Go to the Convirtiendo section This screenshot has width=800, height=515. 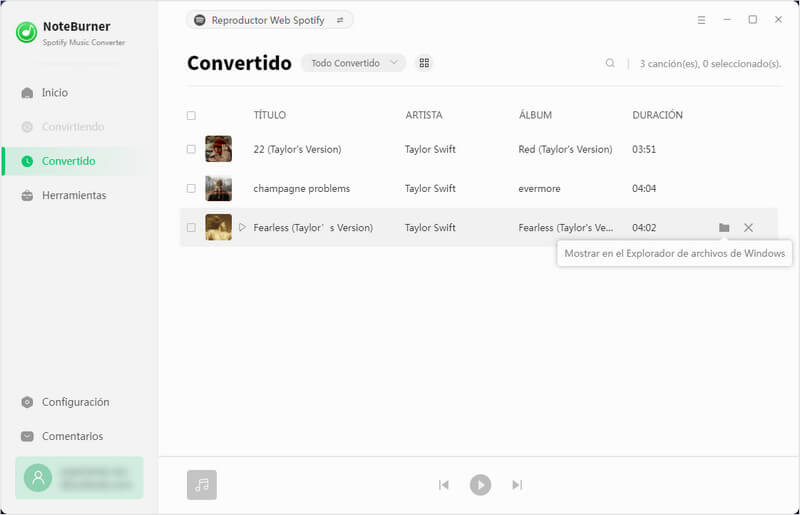tap(72, 127)
